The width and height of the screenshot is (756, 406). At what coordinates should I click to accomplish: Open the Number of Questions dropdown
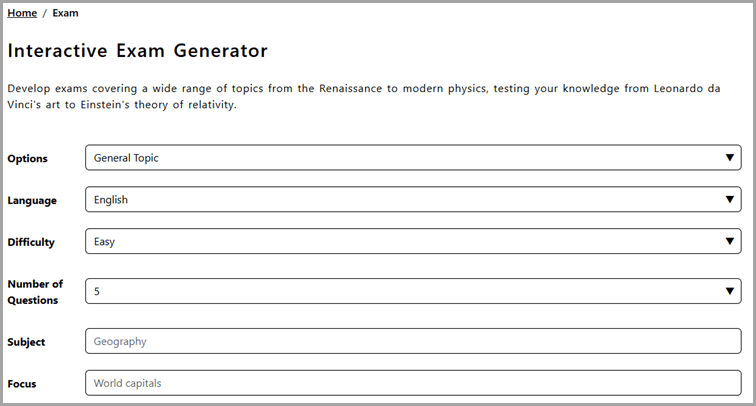click(413, 291)
